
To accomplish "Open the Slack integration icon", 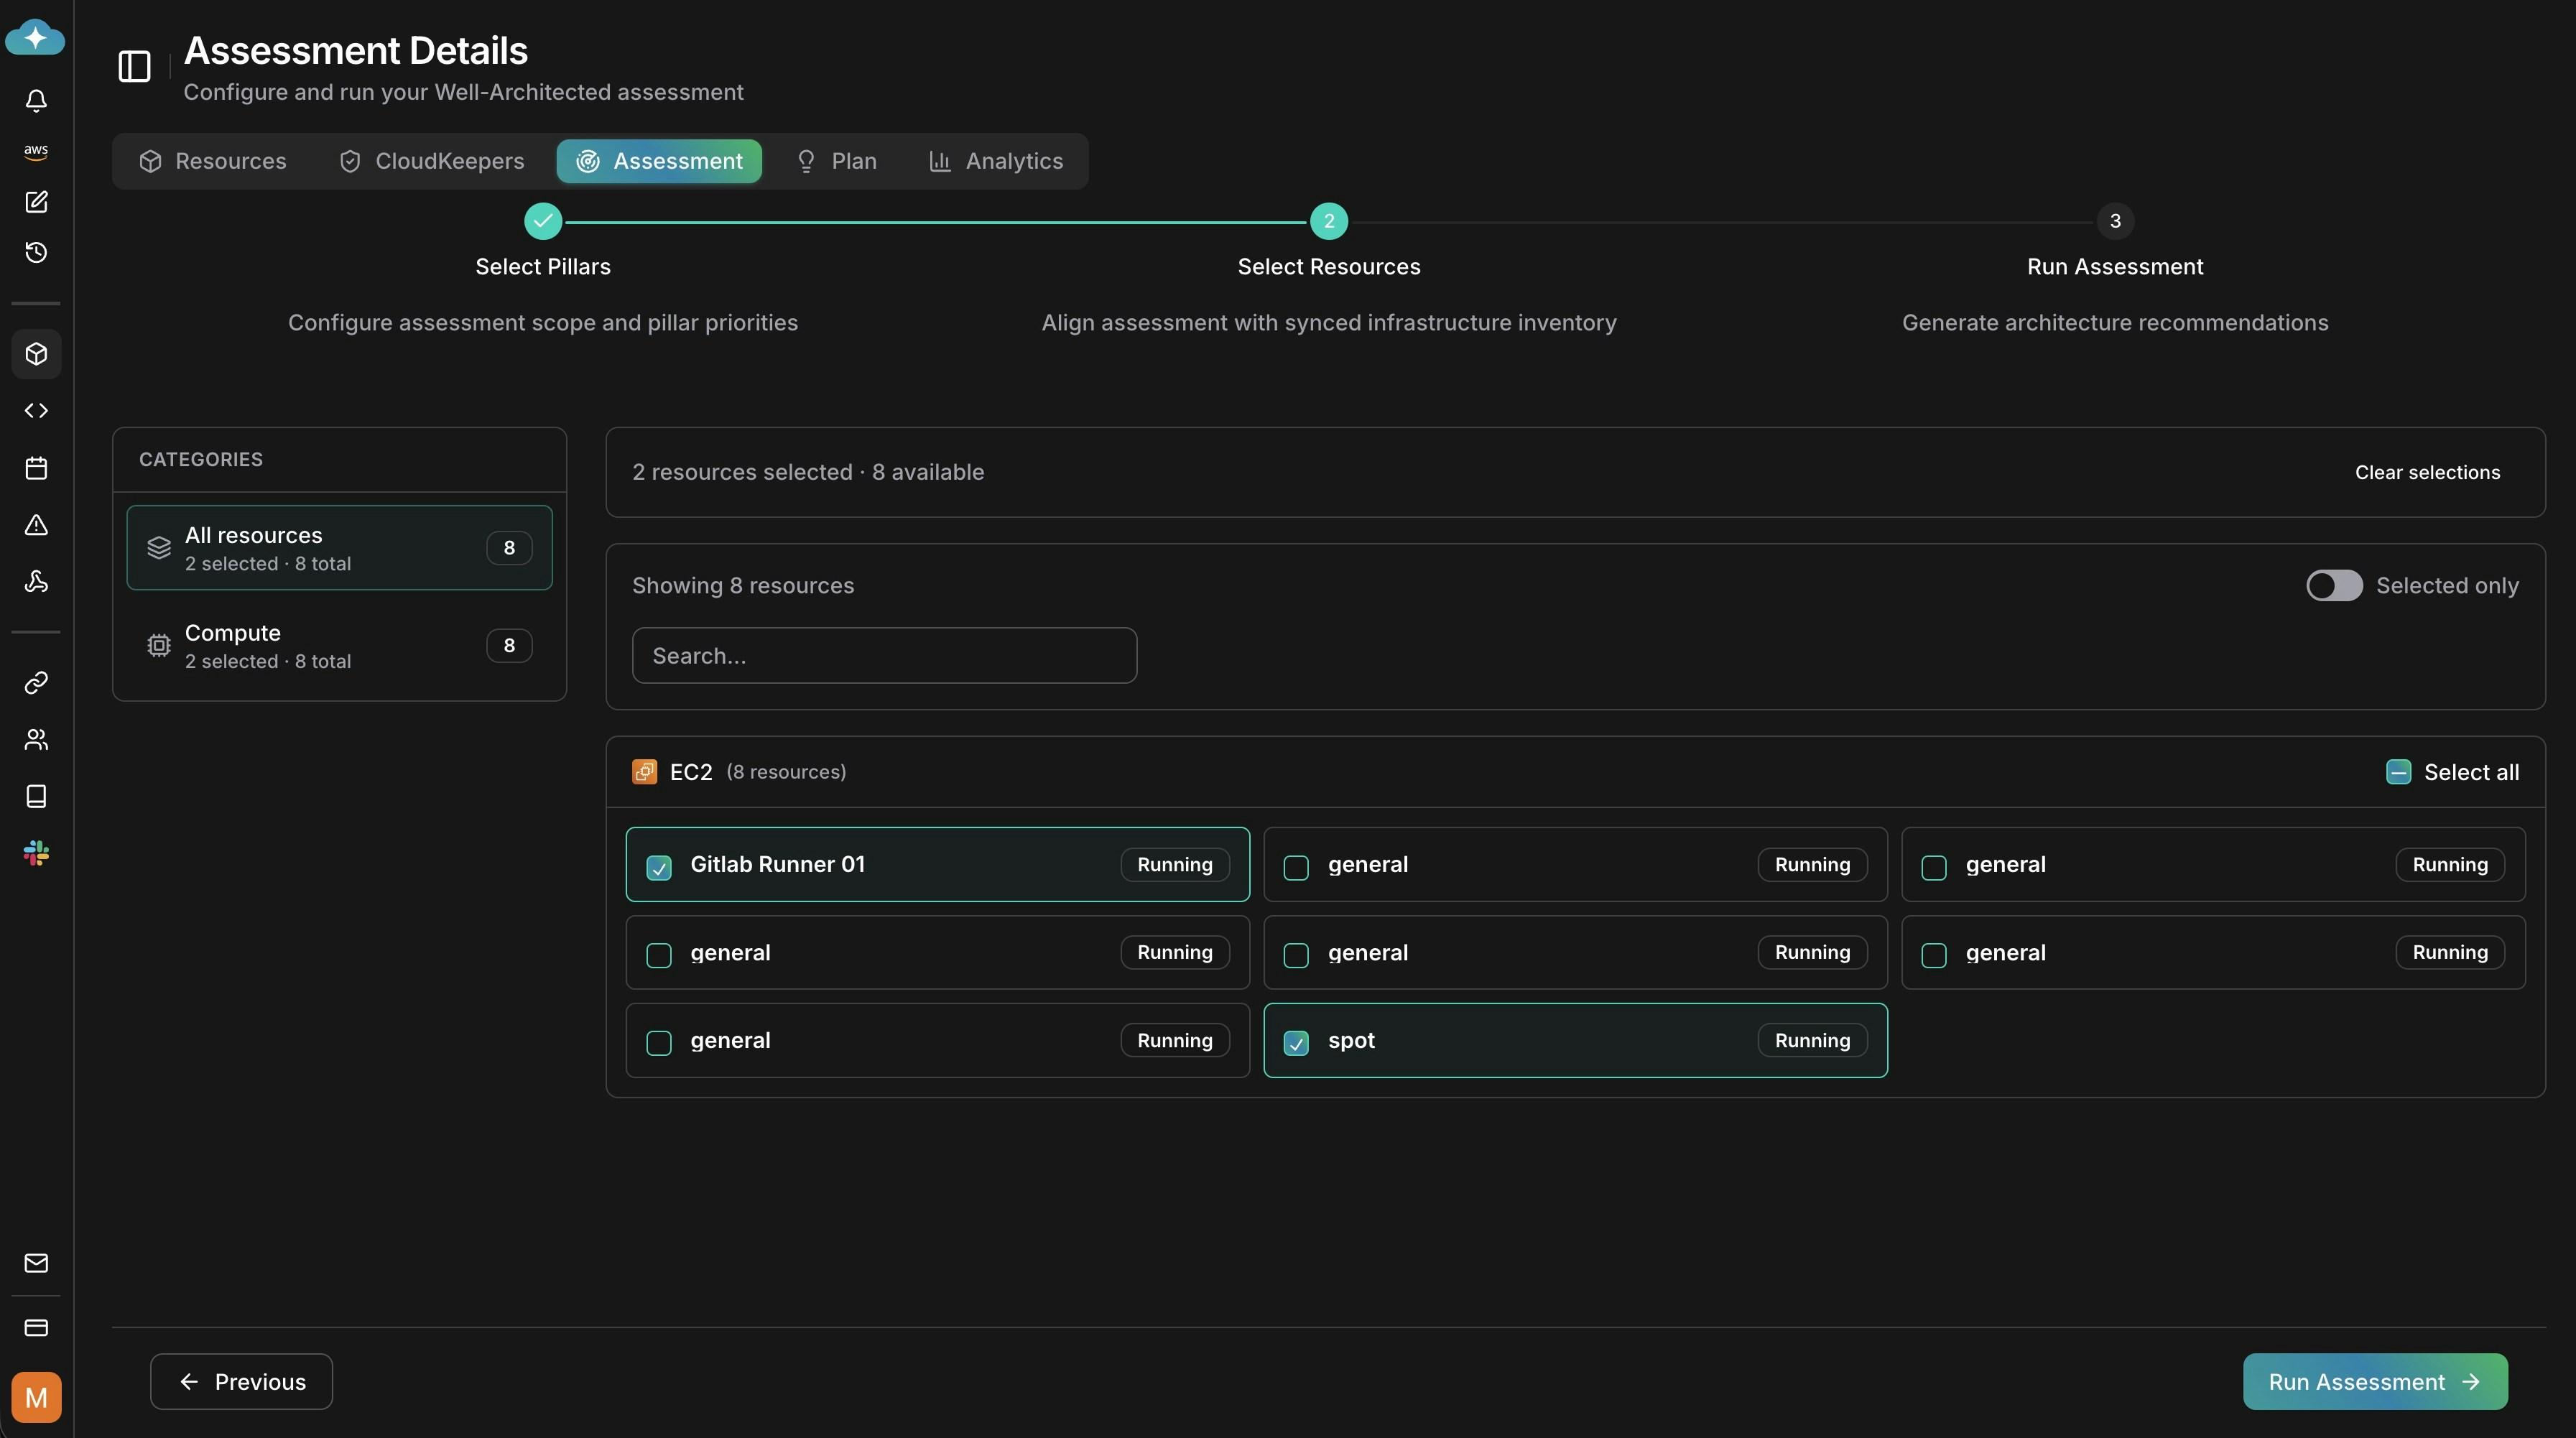I will click(36, 852).
